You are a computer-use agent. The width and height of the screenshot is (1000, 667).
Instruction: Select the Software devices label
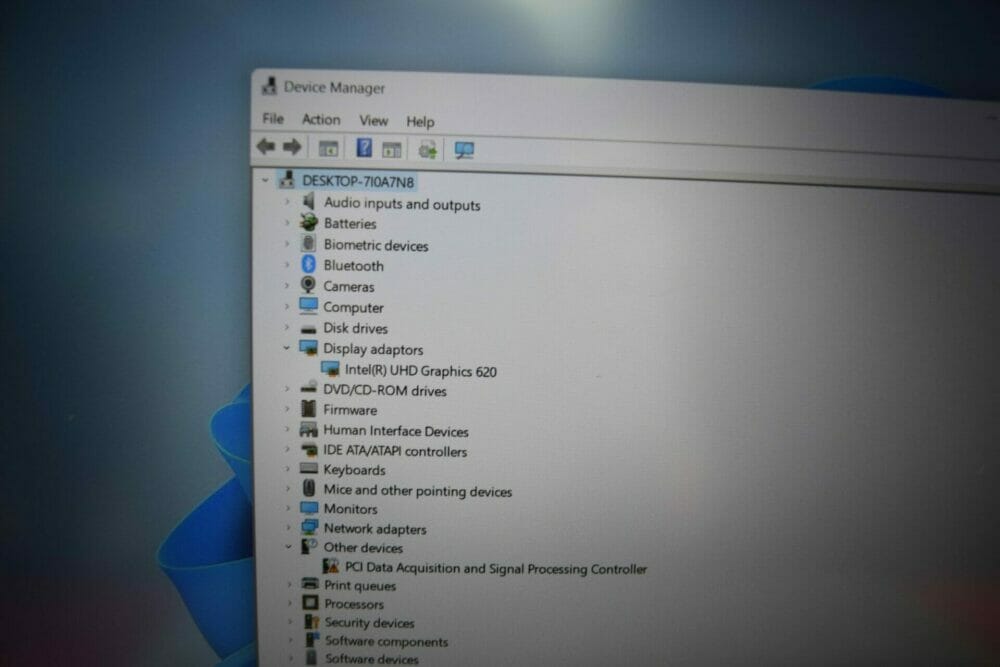[x=372, y=659]
